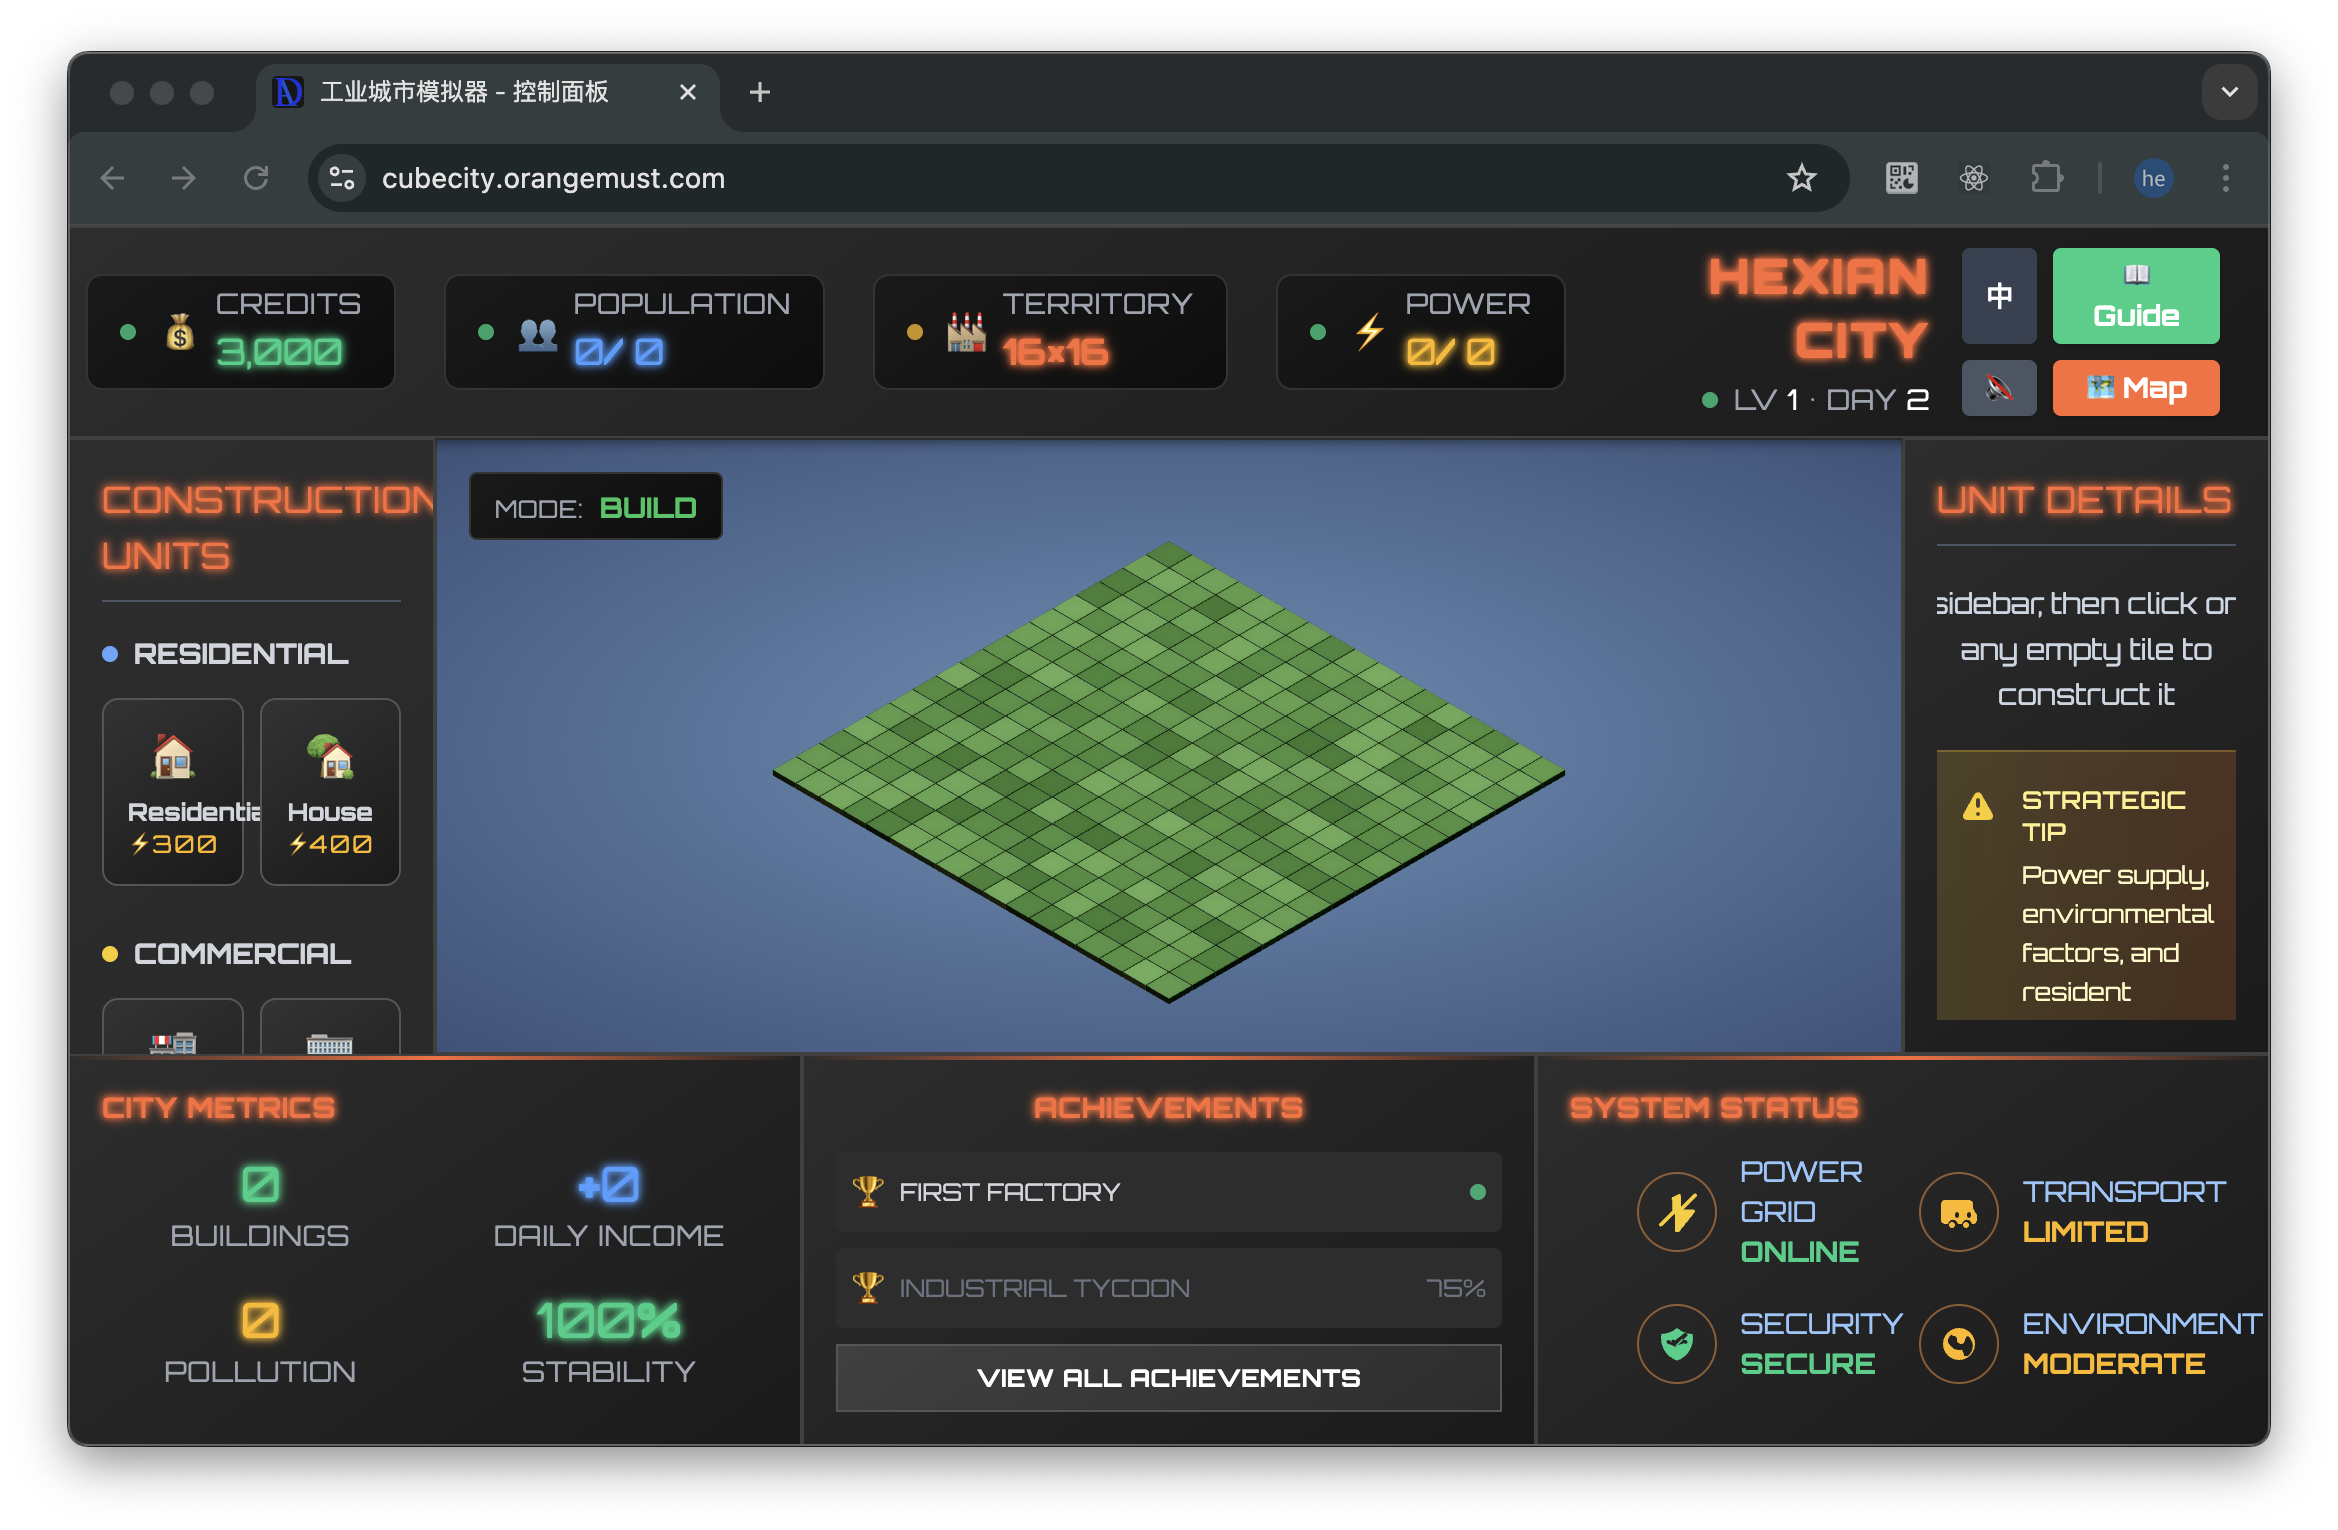Image resolution: width=2338 pixels, height=1530 pixels.
Task: Expand the tab search chevron dropdown
Action: pos(2229,92)
